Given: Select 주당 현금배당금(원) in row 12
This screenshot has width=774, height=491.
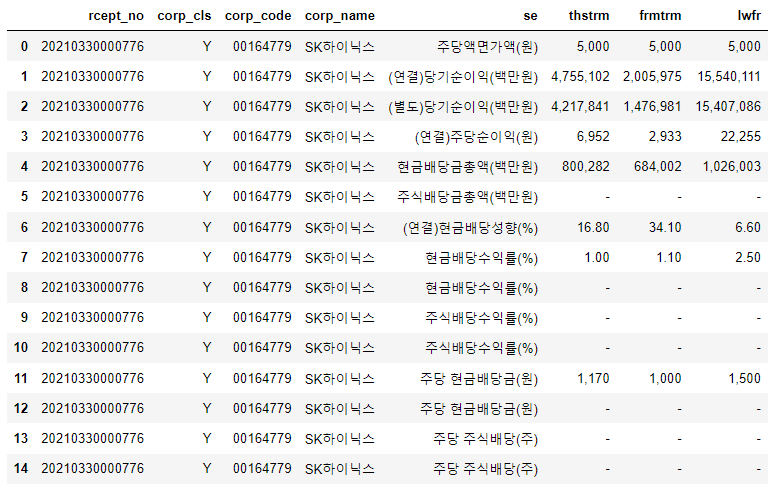Looking at the screenshot, I should click(479, 409).
